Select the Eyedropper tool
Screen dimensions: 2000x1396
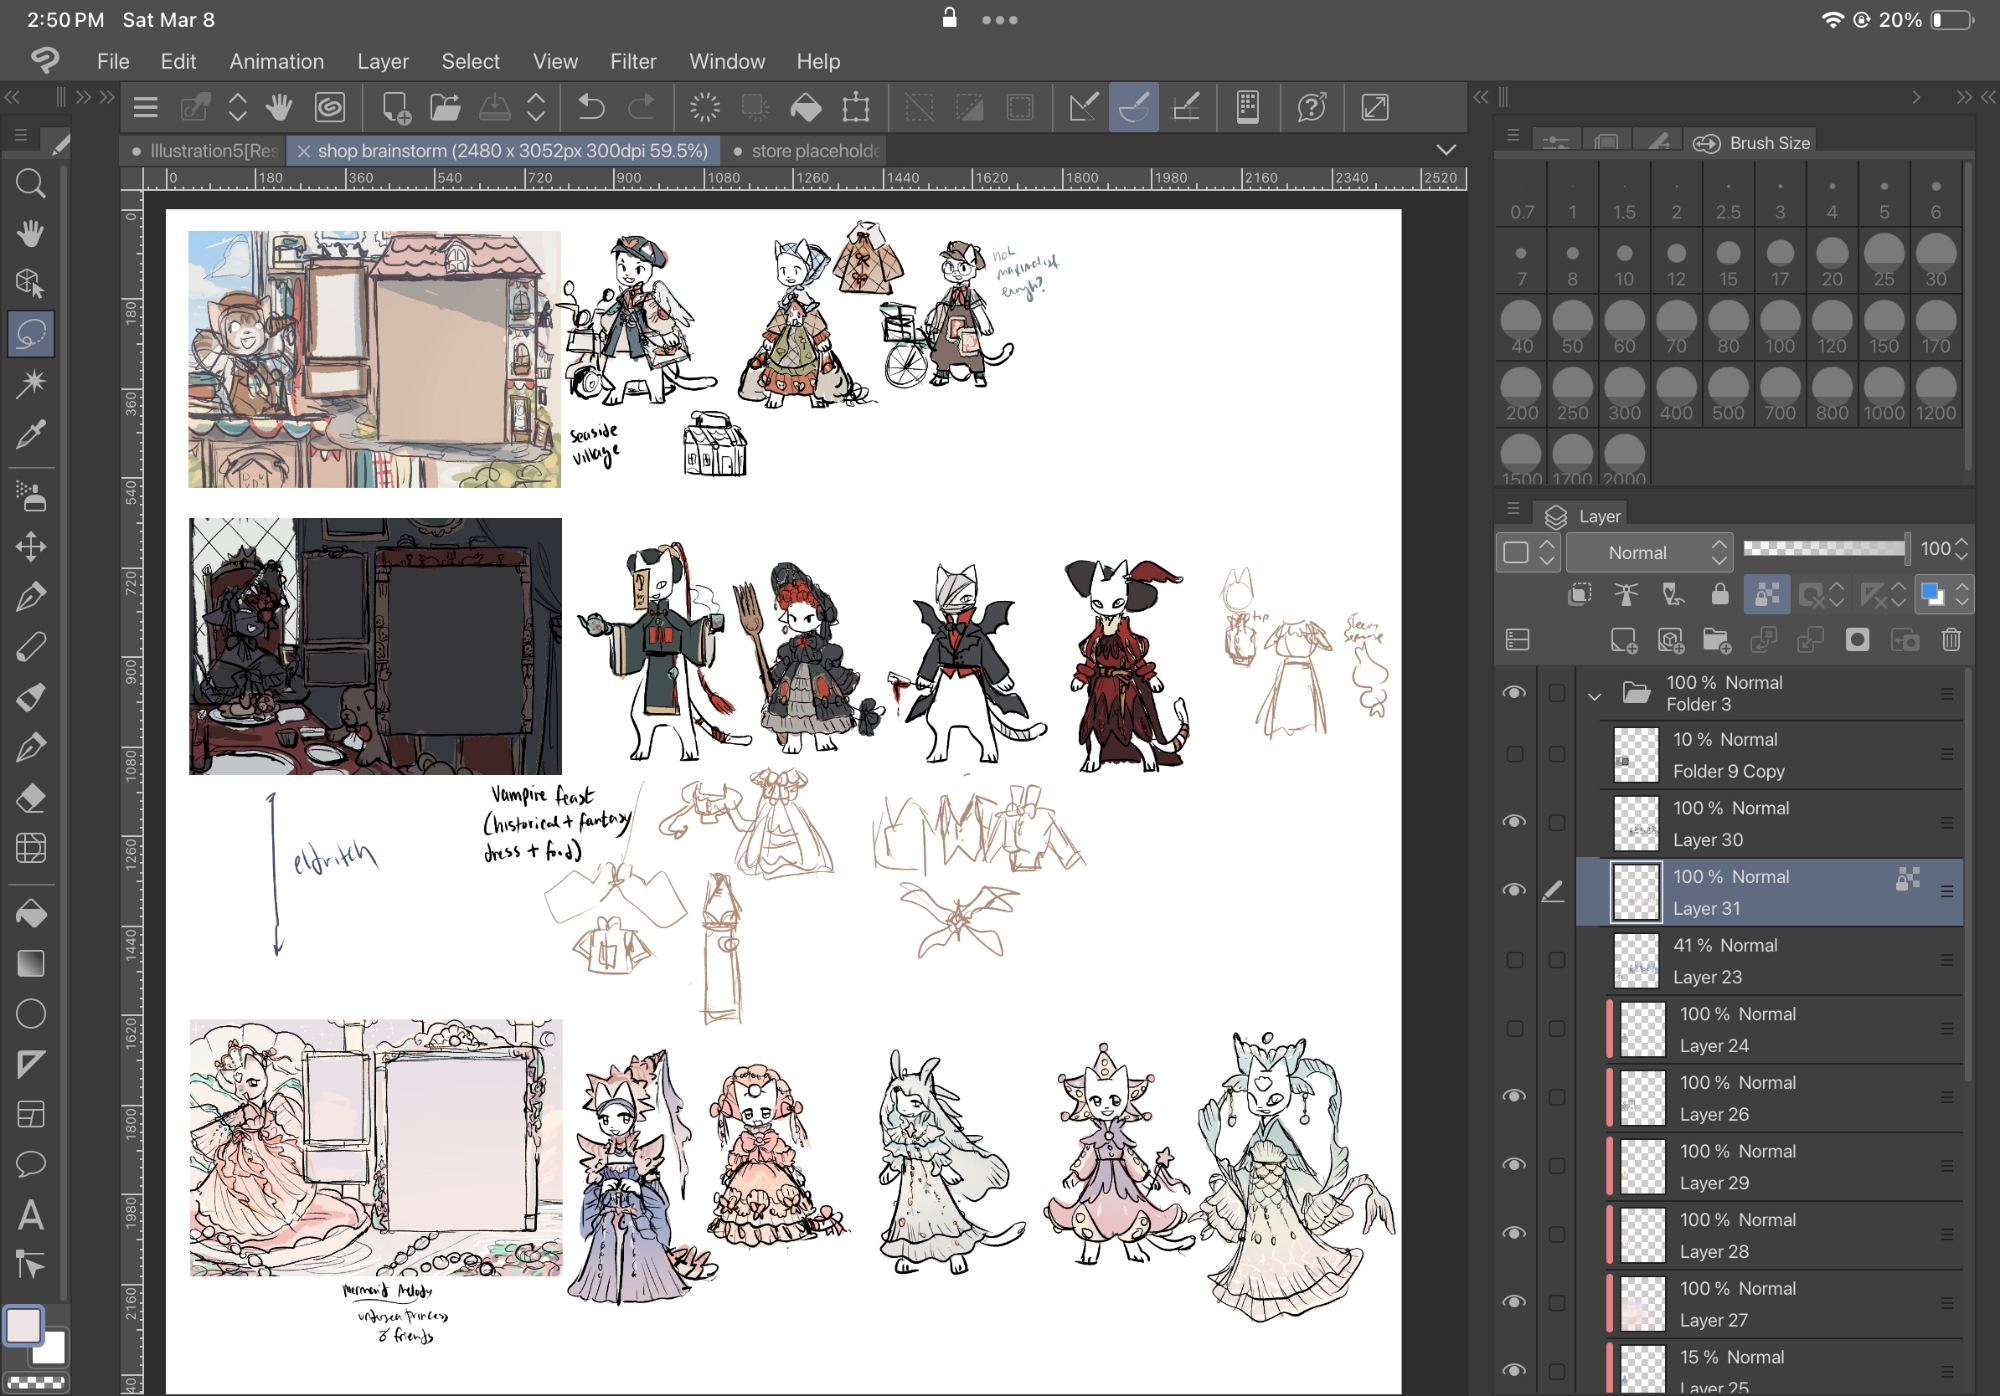point(30,435)
